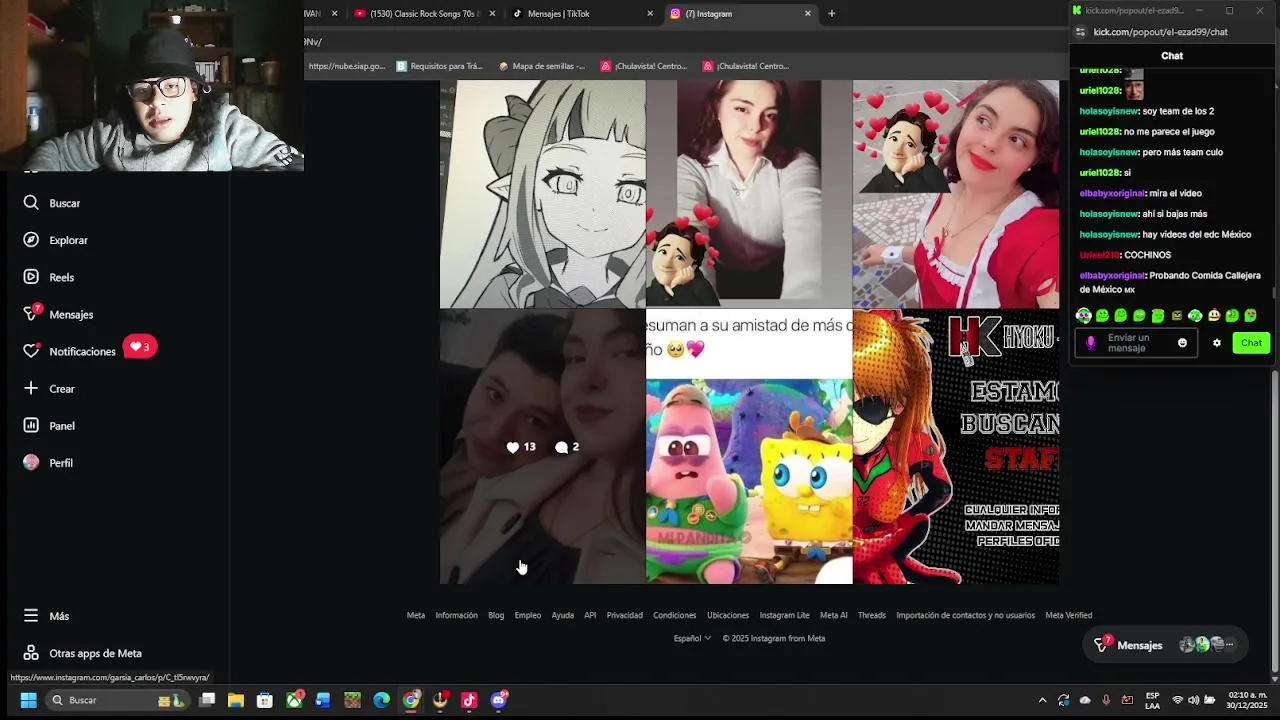
Task: Open the Panel dashboard entry
Action: click(x=49, y=426)
